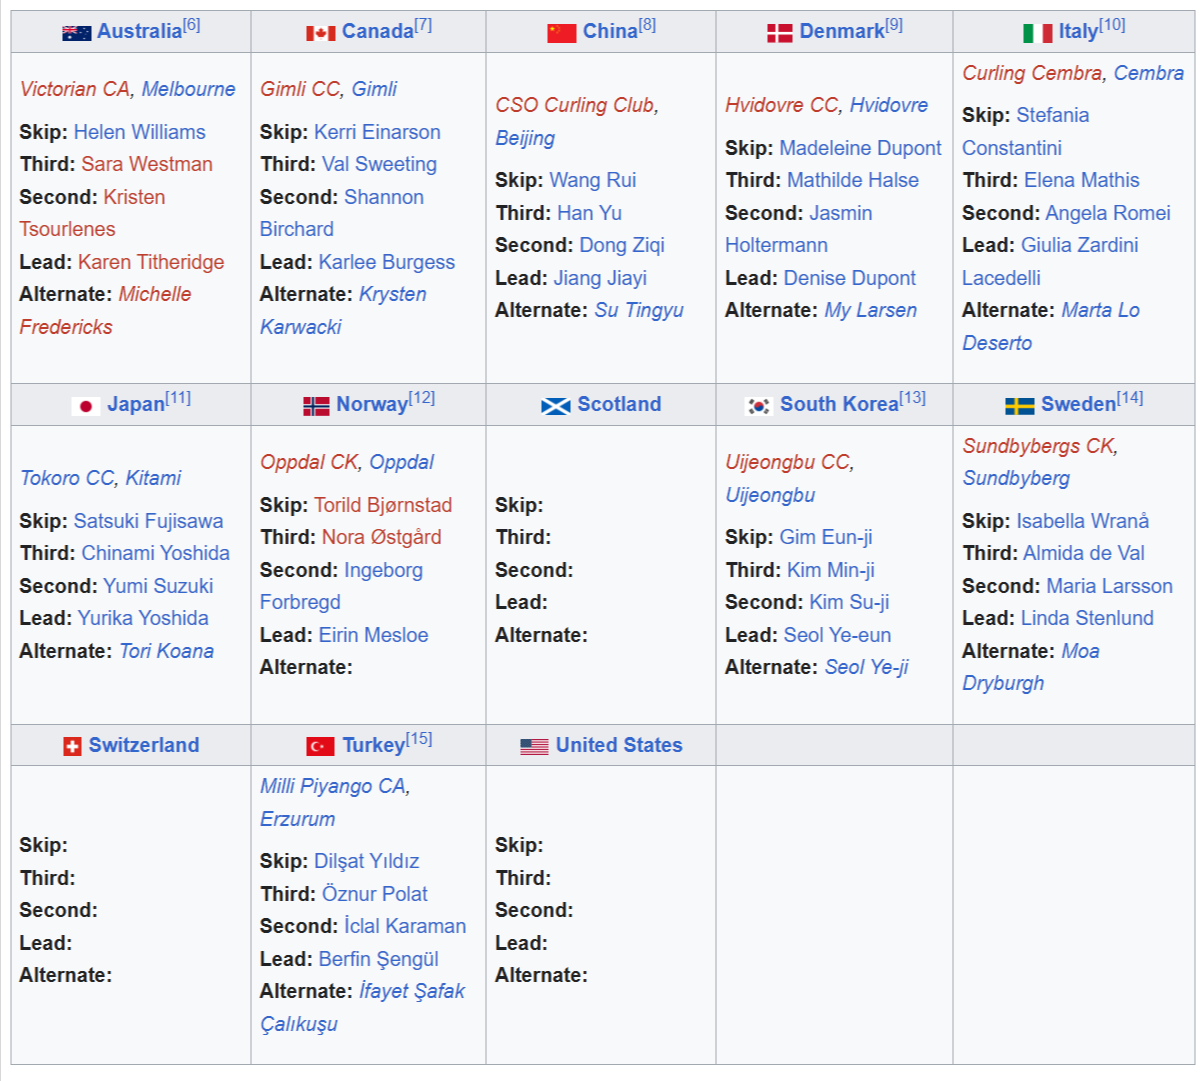This screenshot has height=1081, width=1203.
Task: Open the Australia country link
Action: coord(139,32)
